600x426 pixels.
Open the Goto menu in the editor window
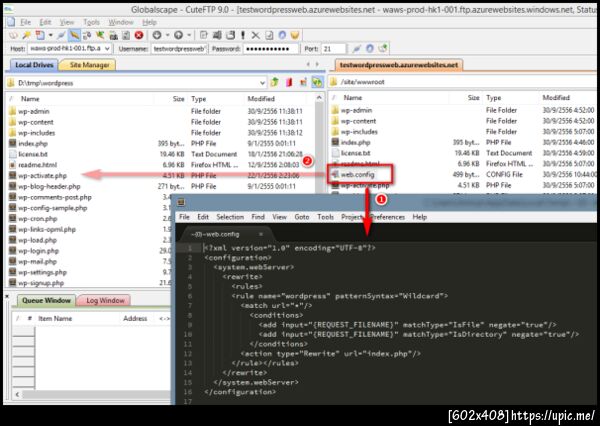(302, 217)
